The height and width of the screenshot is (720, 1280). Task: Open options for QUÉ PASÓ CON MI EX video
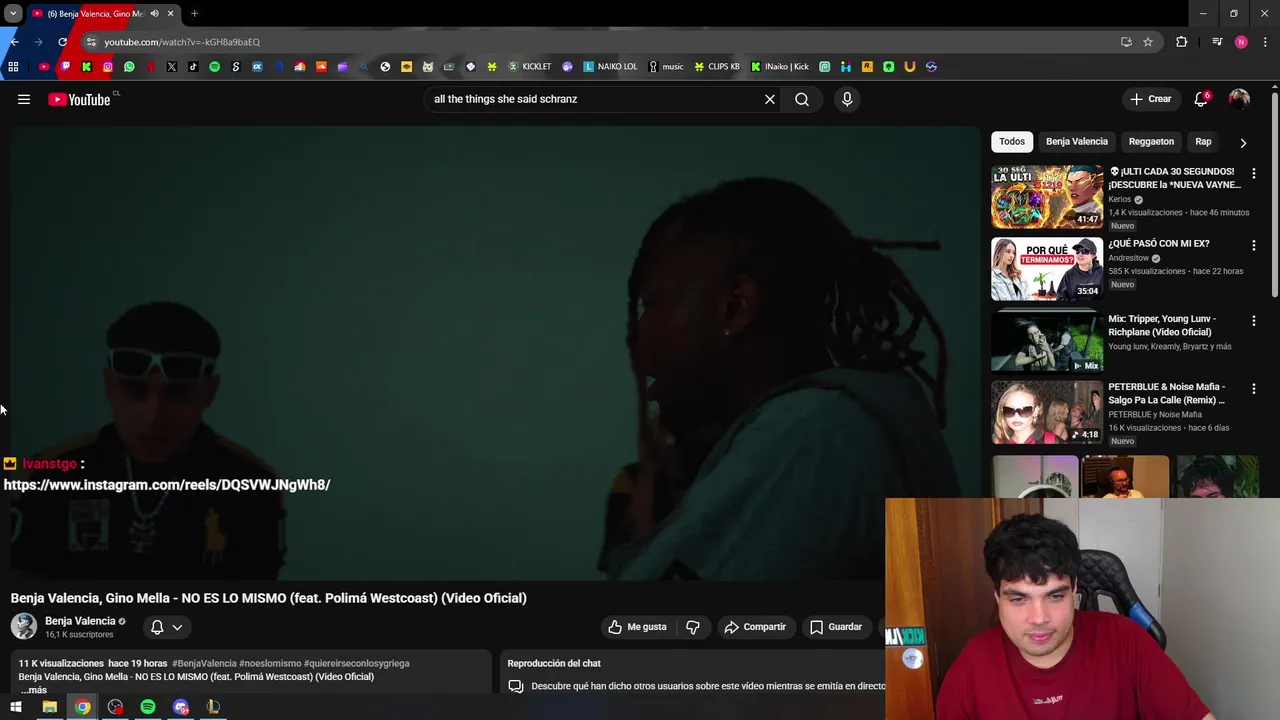tap(1254, 245)
